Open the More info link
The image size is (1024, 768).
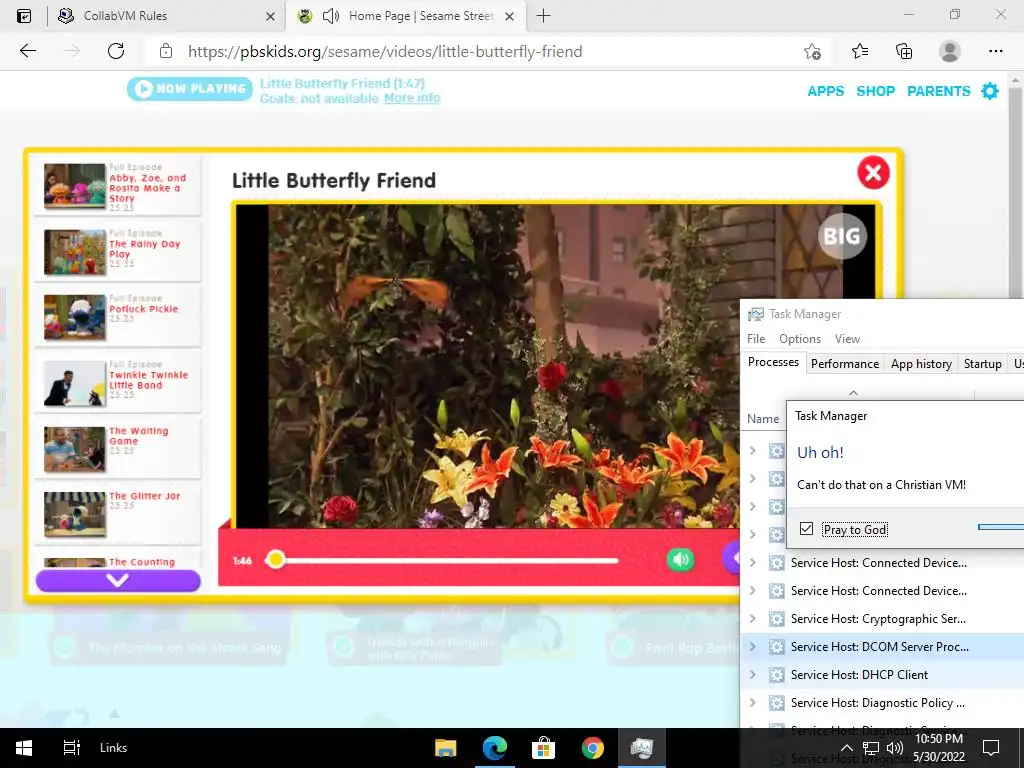412,98
